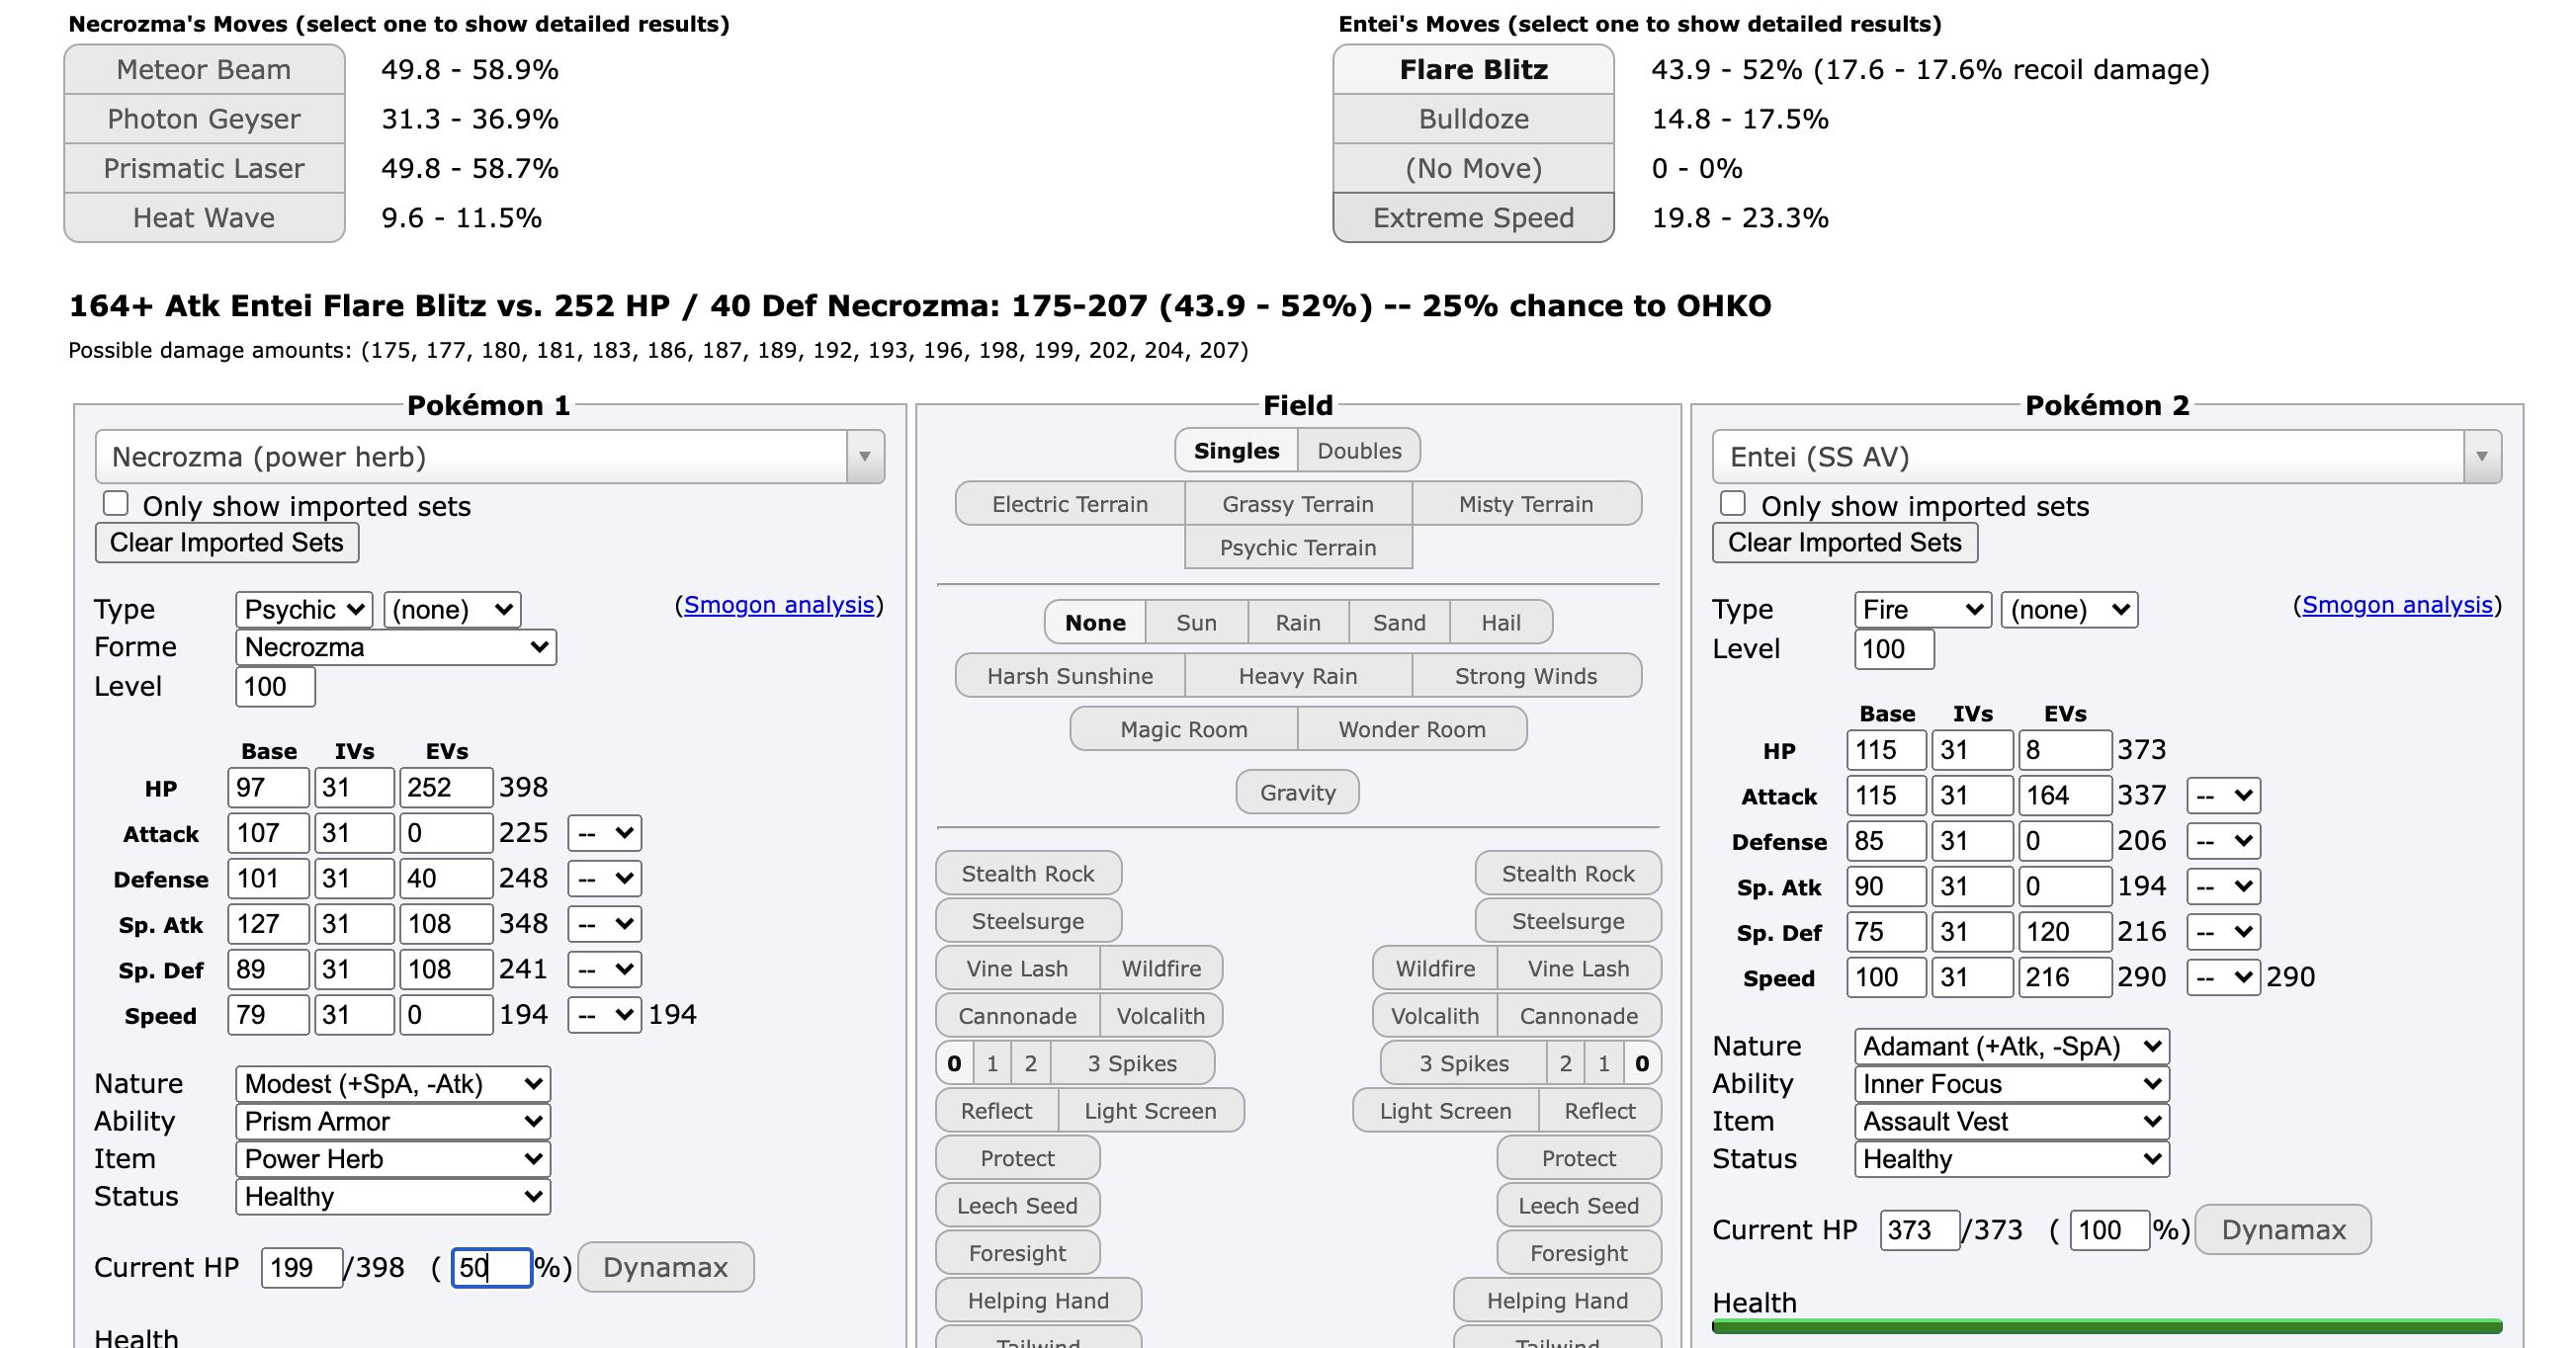Viewport: 2576px width, 1348px height.
Task: Toggle Gravity field condition
Action: pyautogui.click(x=1297, y=792)
